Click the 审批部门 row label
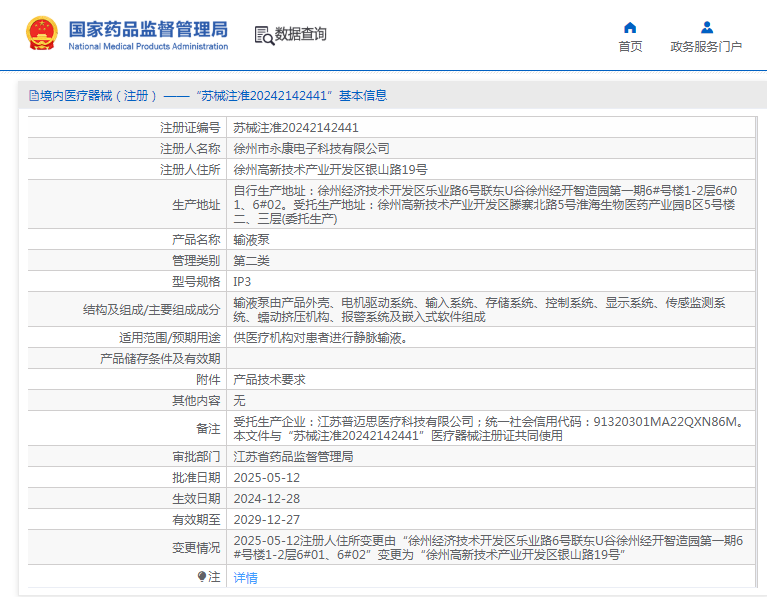Screen dimensions: 767x597 [x=196, y=457]
